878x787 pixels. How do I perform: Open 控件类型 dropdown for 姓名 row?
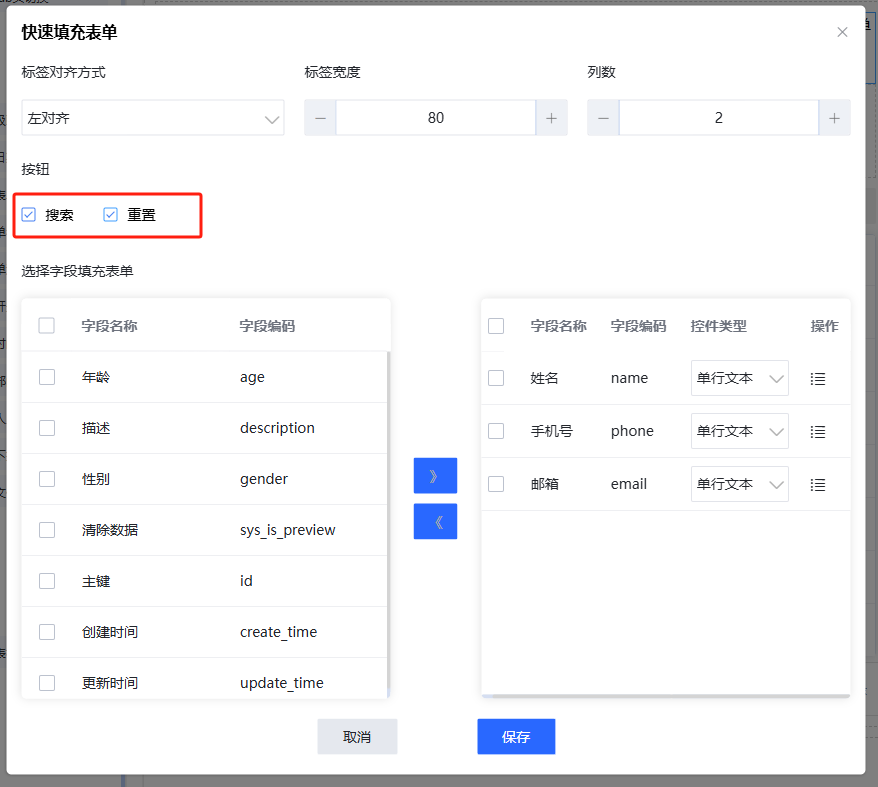(x=739, y=379)
